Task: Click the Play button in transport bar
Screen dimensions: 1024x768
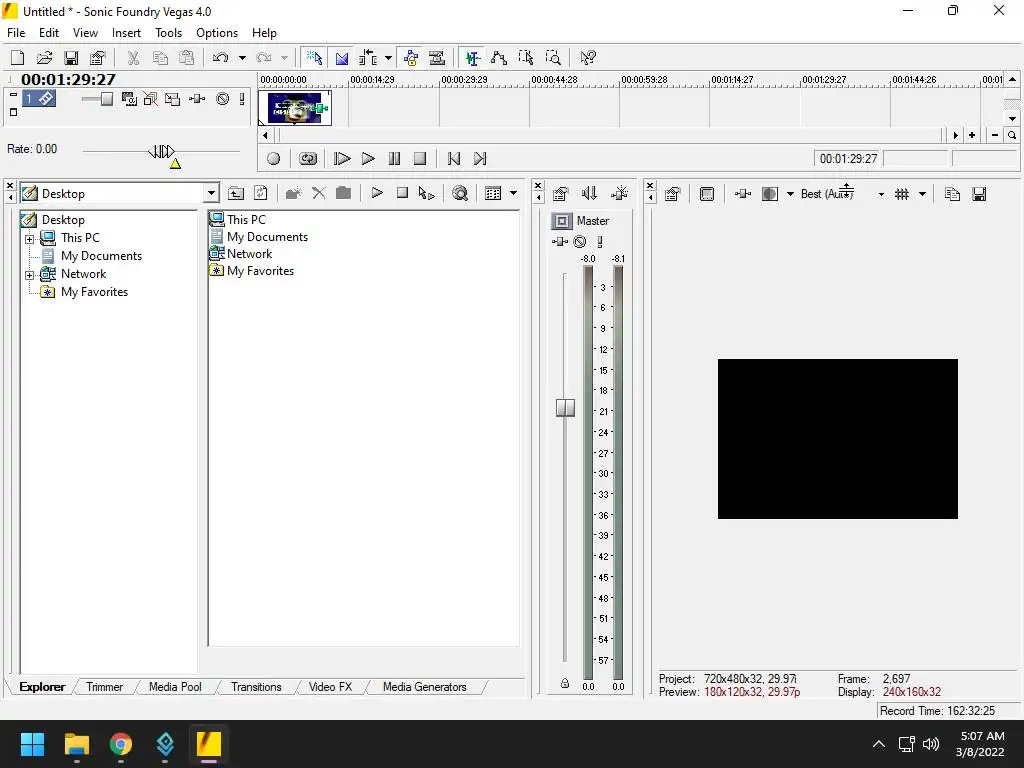Action: tap(368, 159)
